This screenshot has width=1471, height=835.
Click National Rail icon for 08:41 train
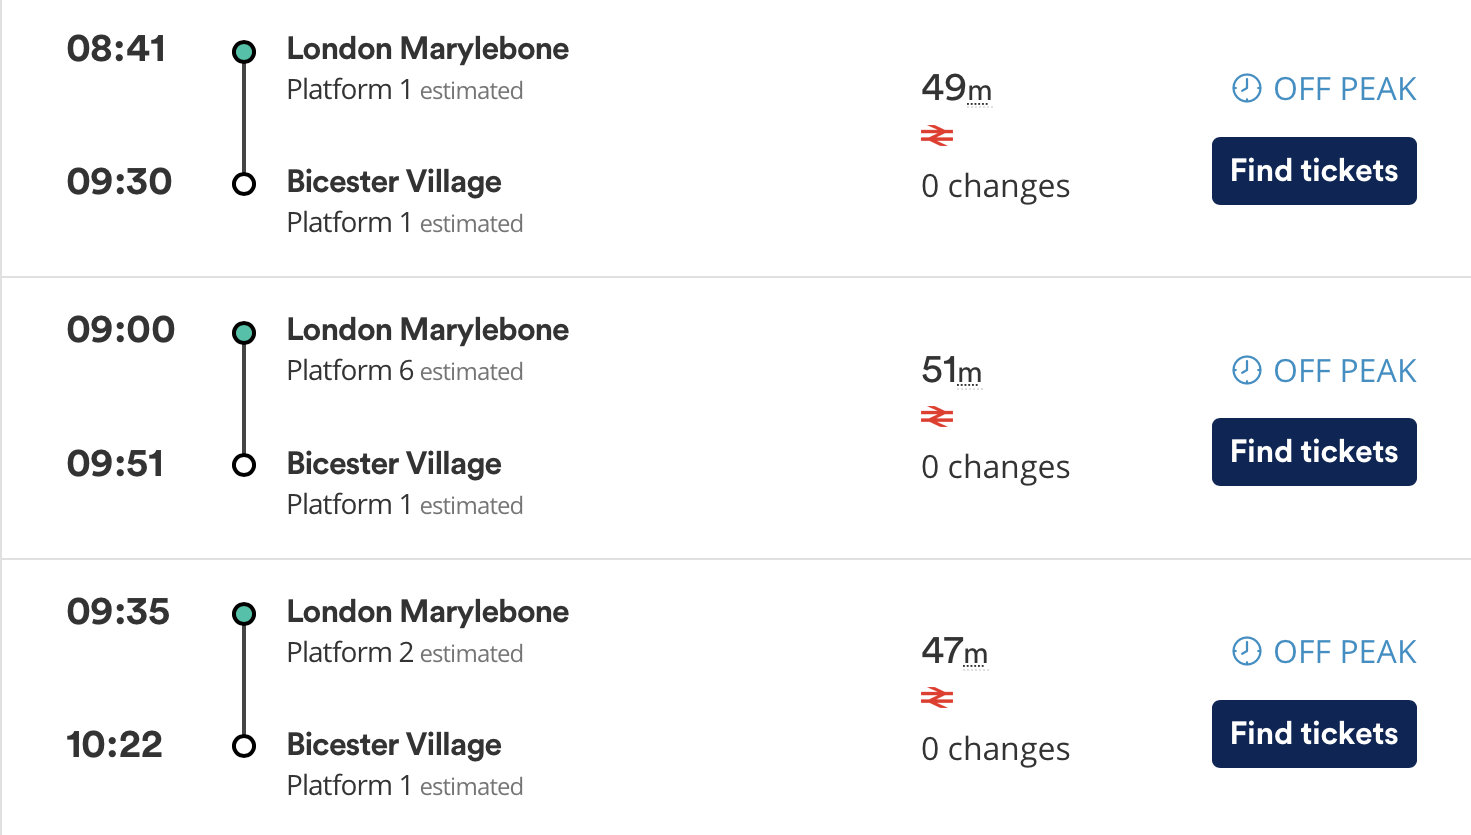[937, 135]
